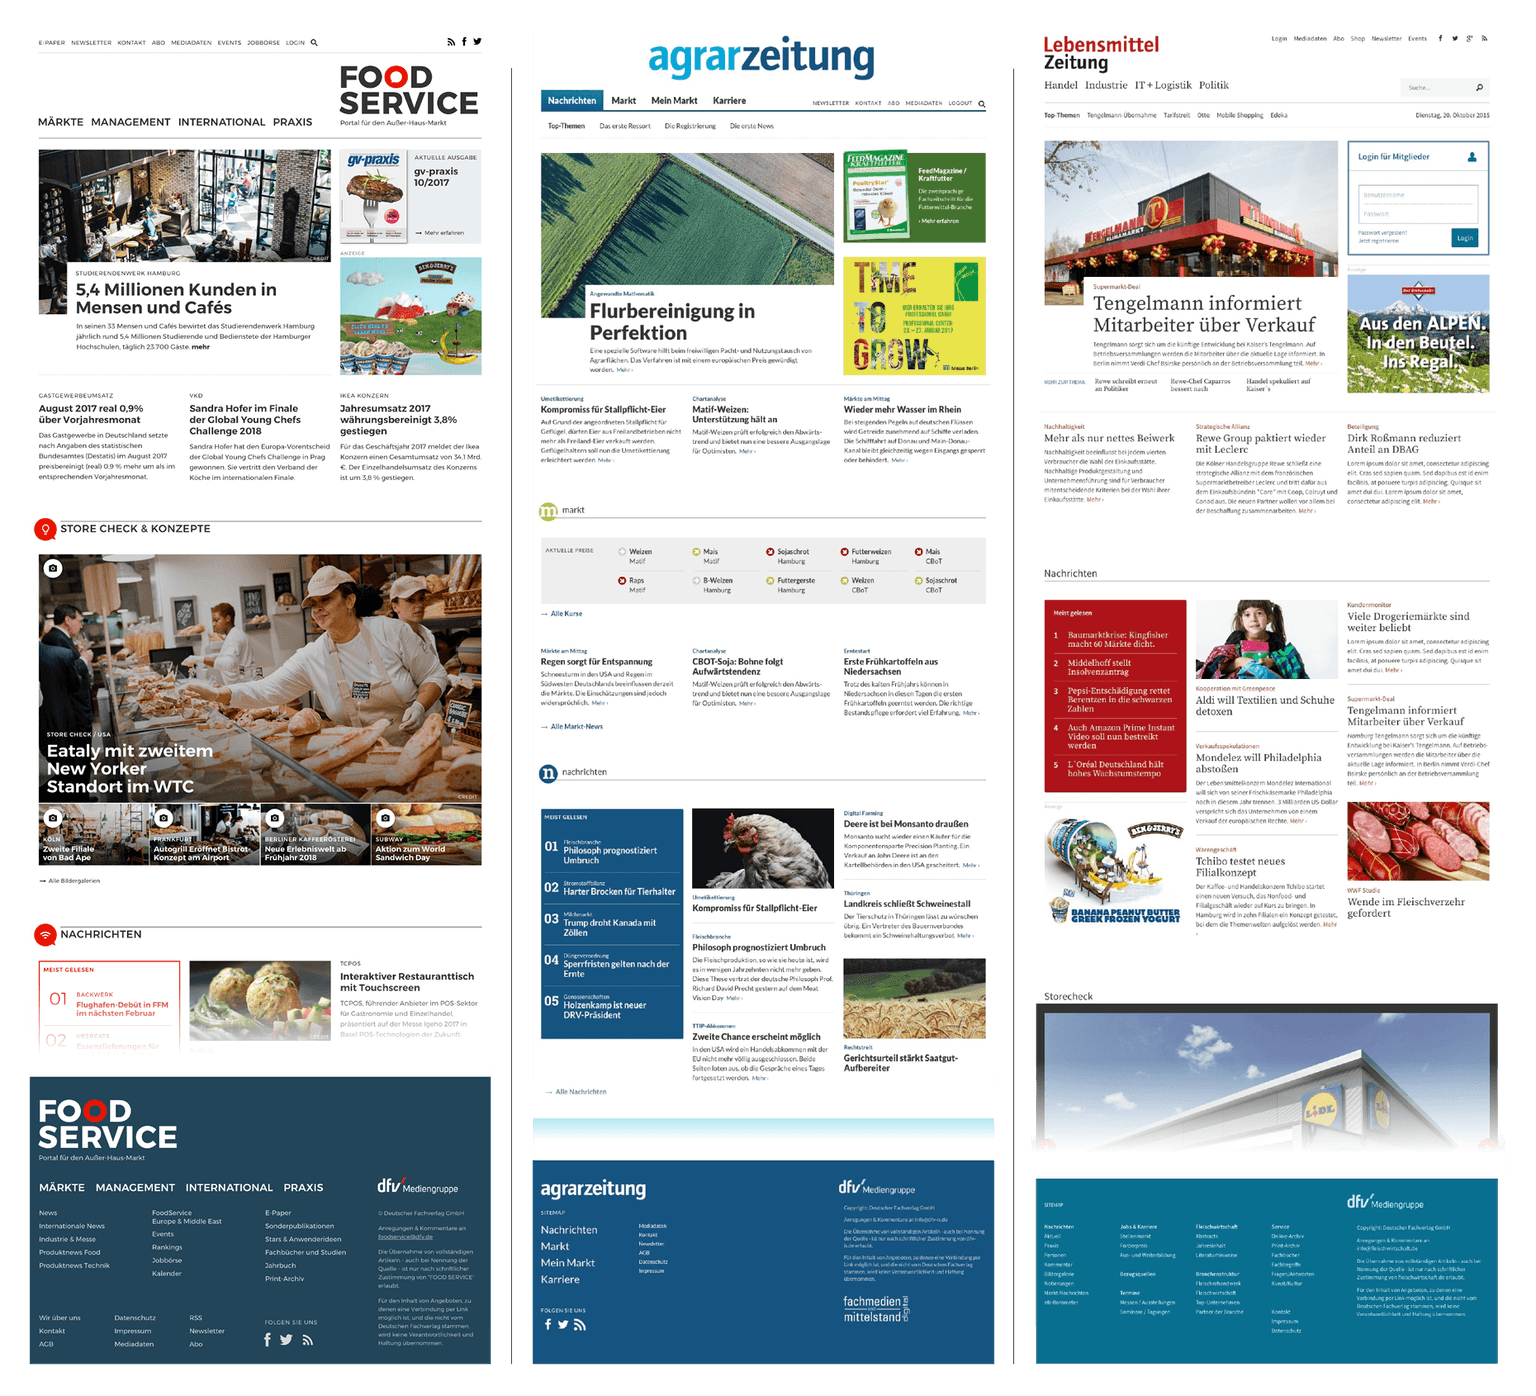Screen dimensions: 1536x1396
Task: Click 'Passwort vergessen?' in login box
Action: point(1382,233)
